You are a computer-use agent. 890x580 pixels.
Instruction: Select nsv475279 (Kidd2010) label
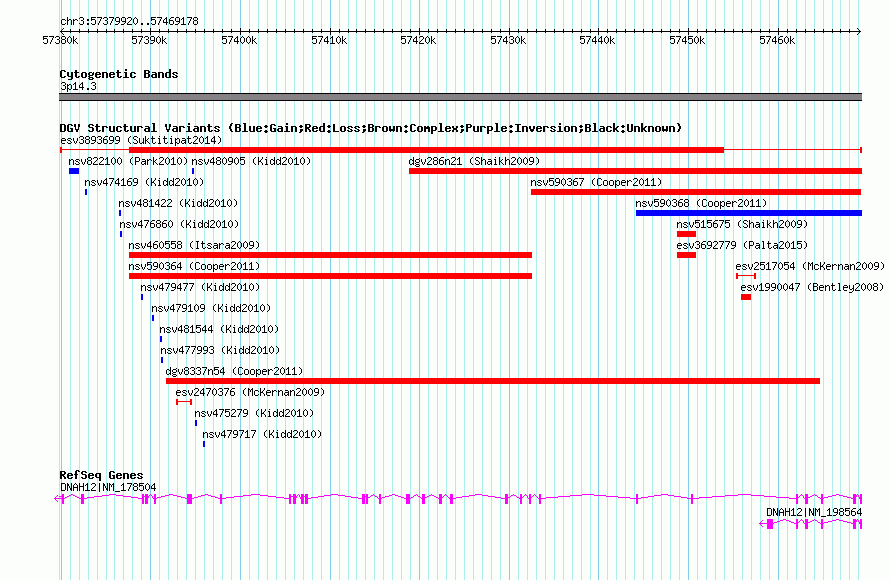click(x=254, y=413)
